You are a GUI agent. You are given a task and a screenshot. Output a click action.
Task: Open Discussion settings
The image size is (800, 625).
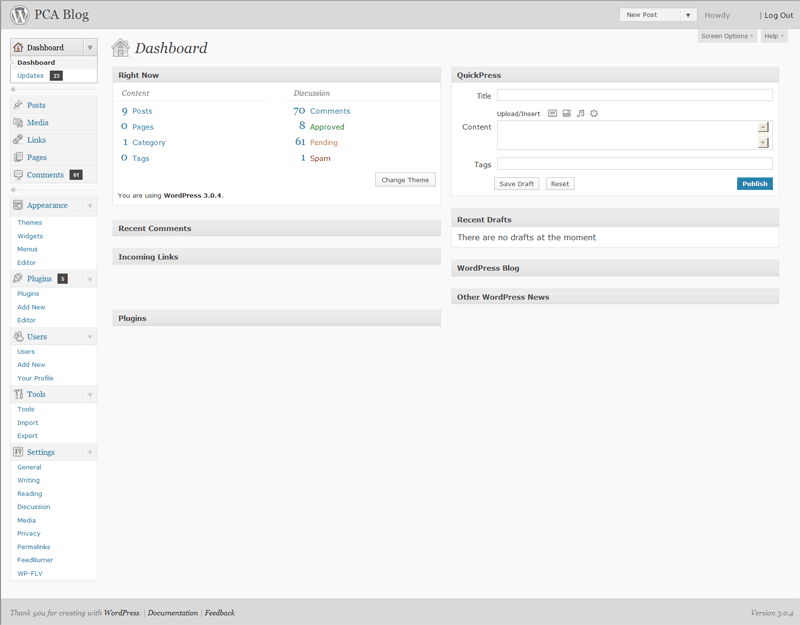click(x=34, y=507)
